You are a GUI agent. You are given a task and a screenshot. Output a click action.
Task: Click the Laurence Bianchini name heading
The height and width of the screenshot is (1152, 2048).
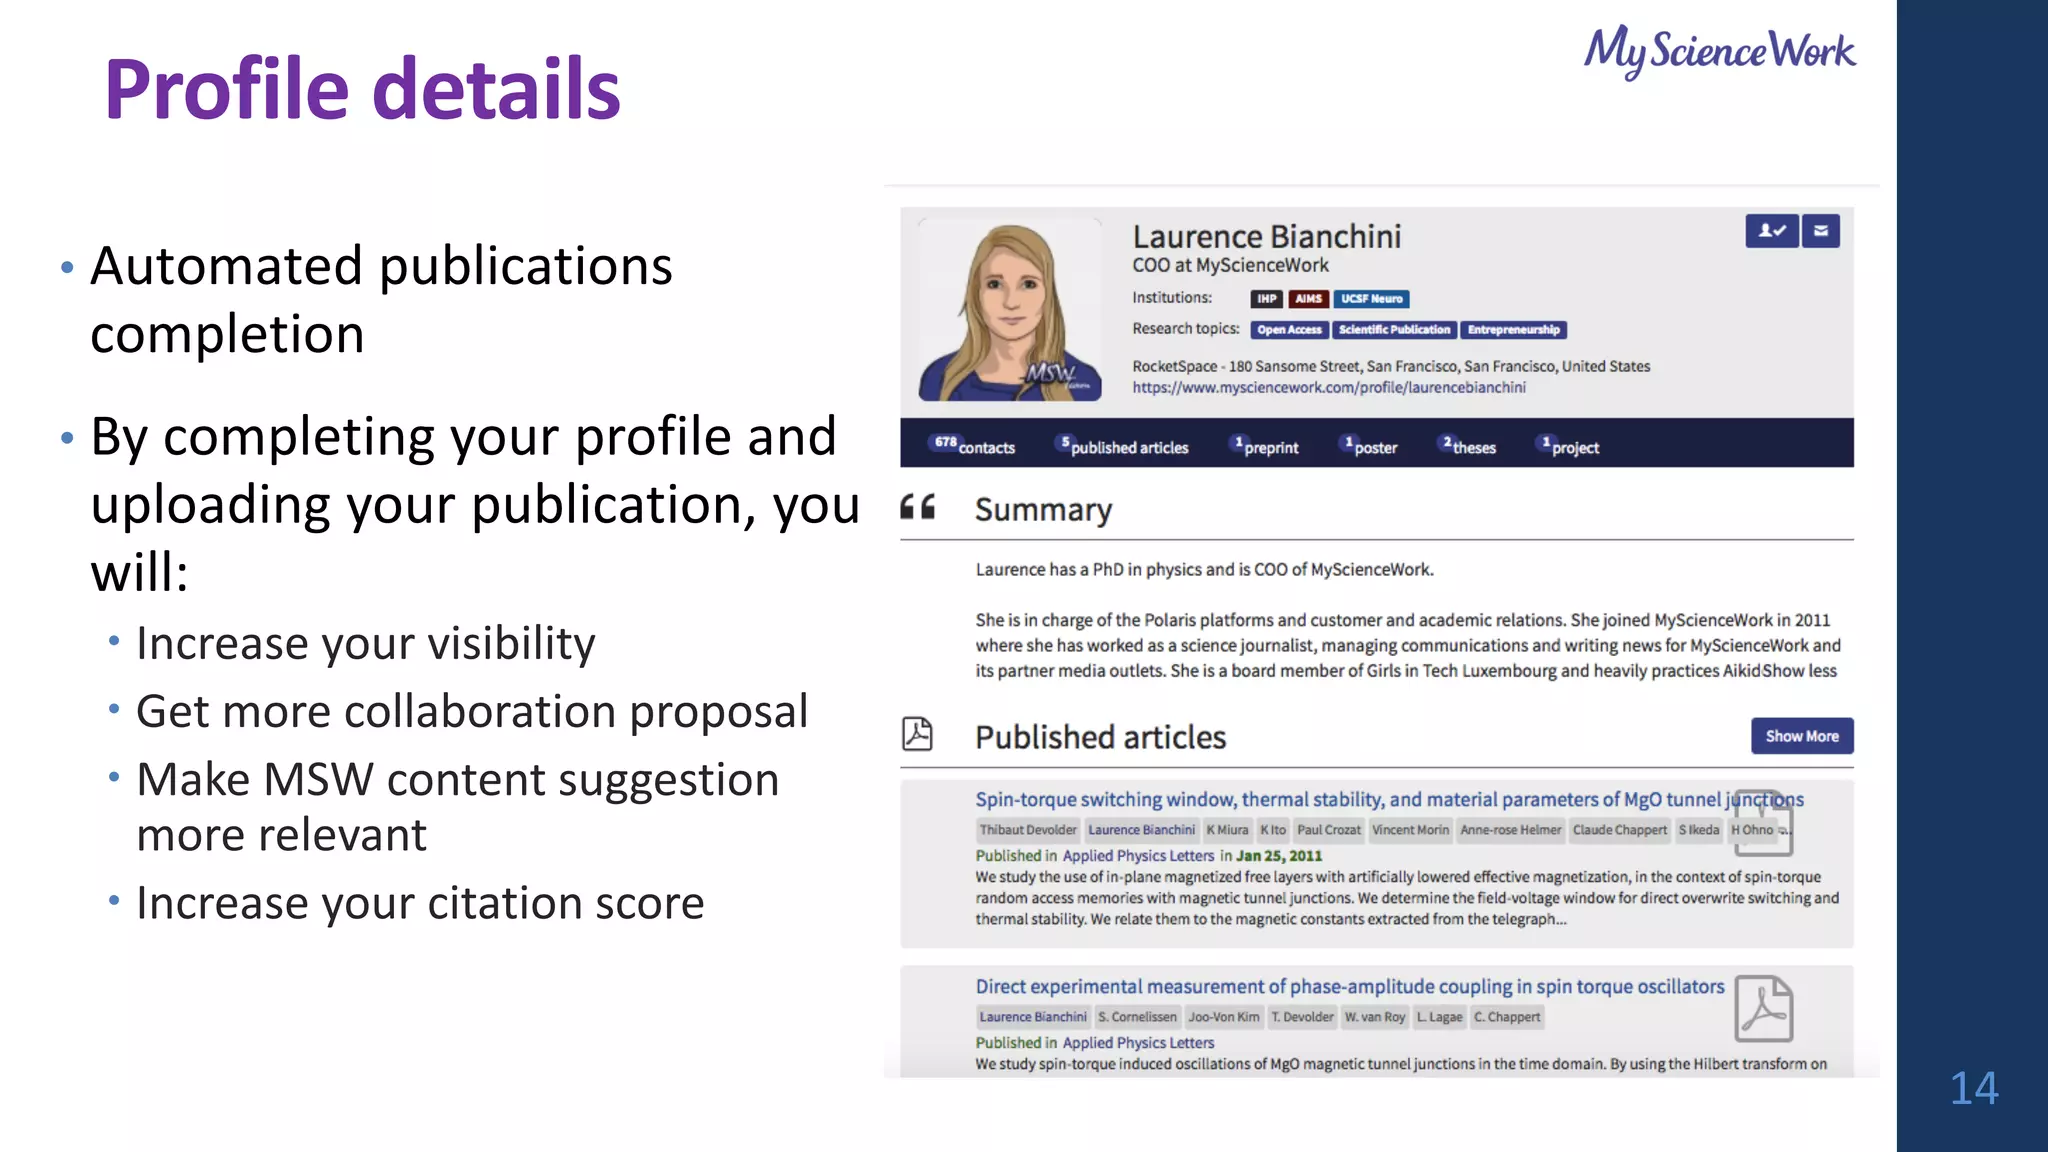point(1267,237)
